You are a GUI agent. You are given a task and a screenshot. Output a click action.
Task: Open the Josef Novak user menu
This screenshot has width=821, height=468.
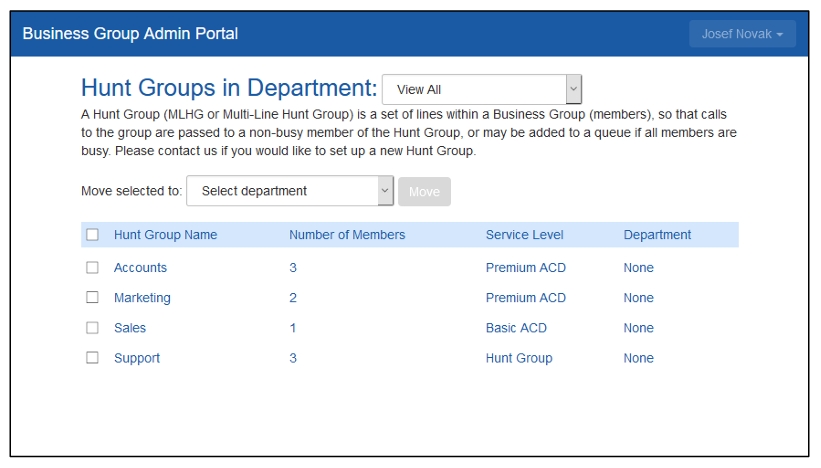point(742,34)
